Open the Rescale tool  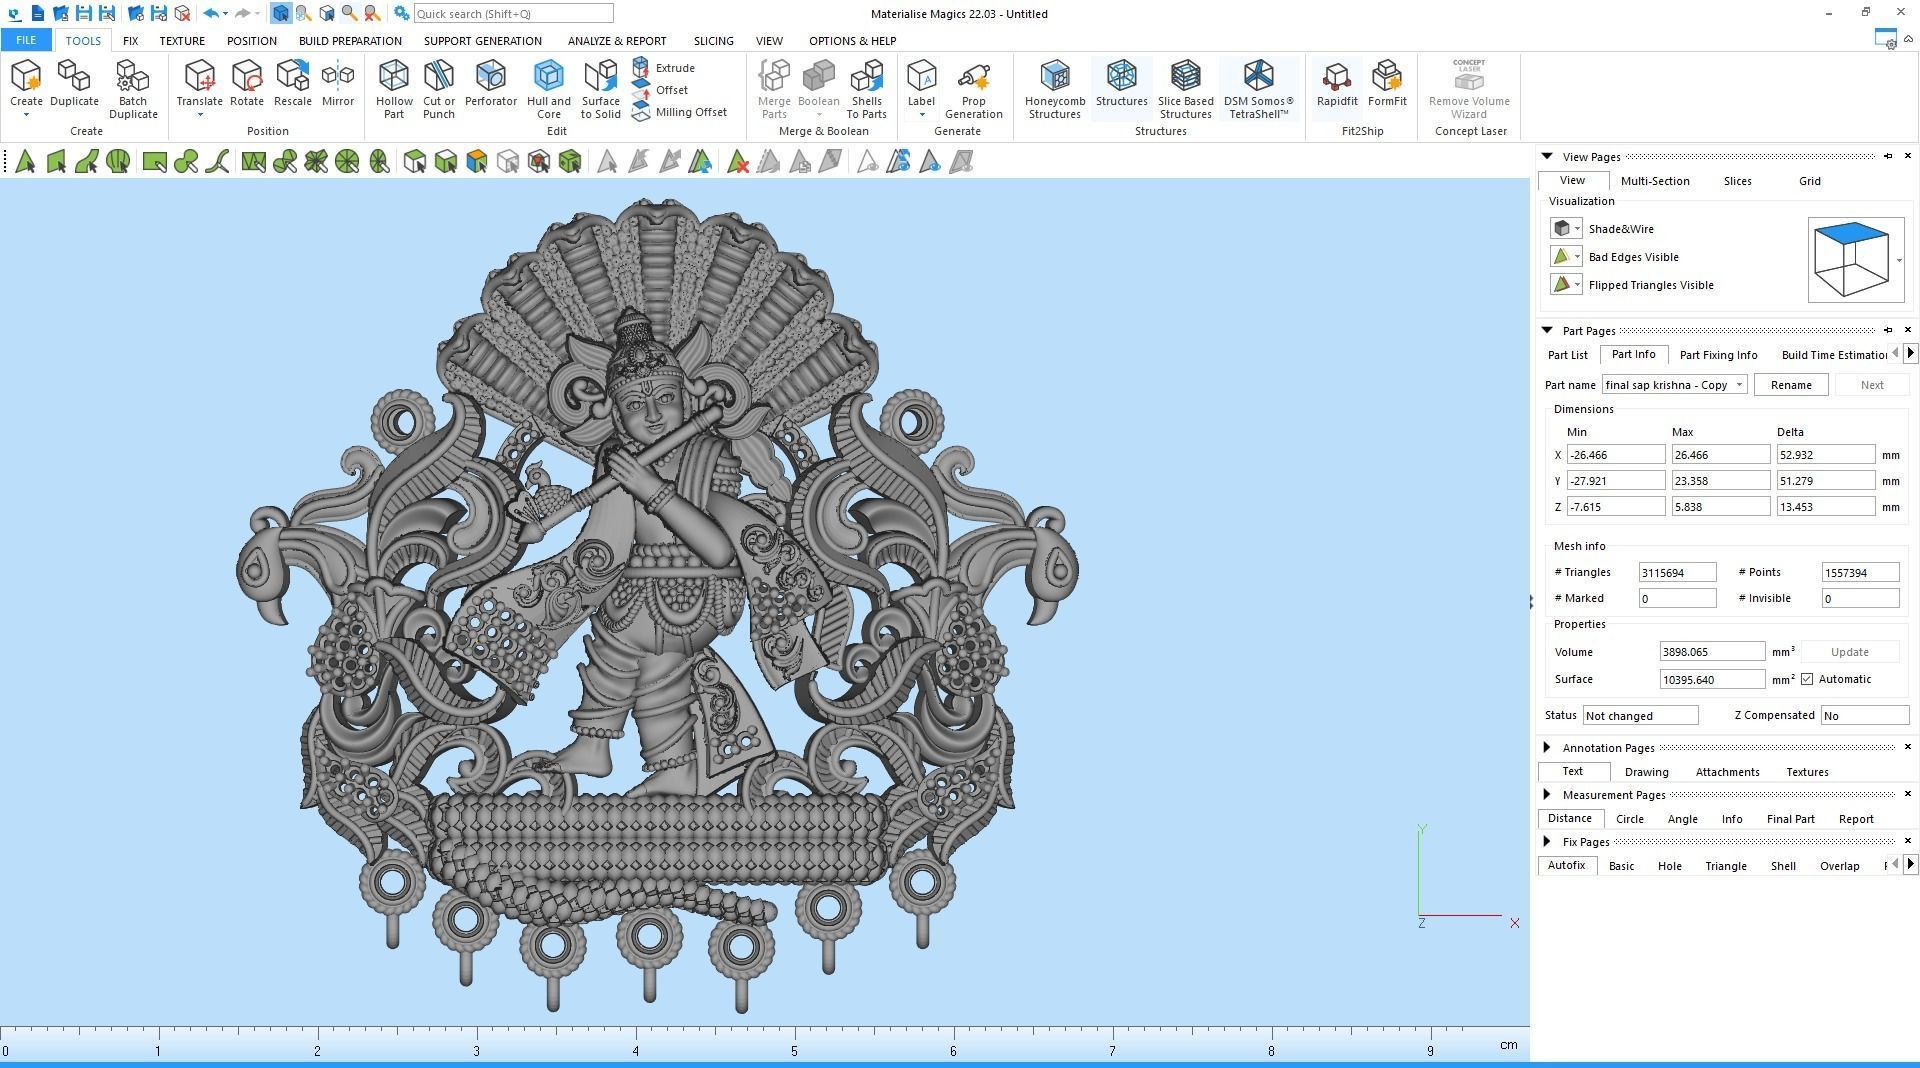(292, 83)
